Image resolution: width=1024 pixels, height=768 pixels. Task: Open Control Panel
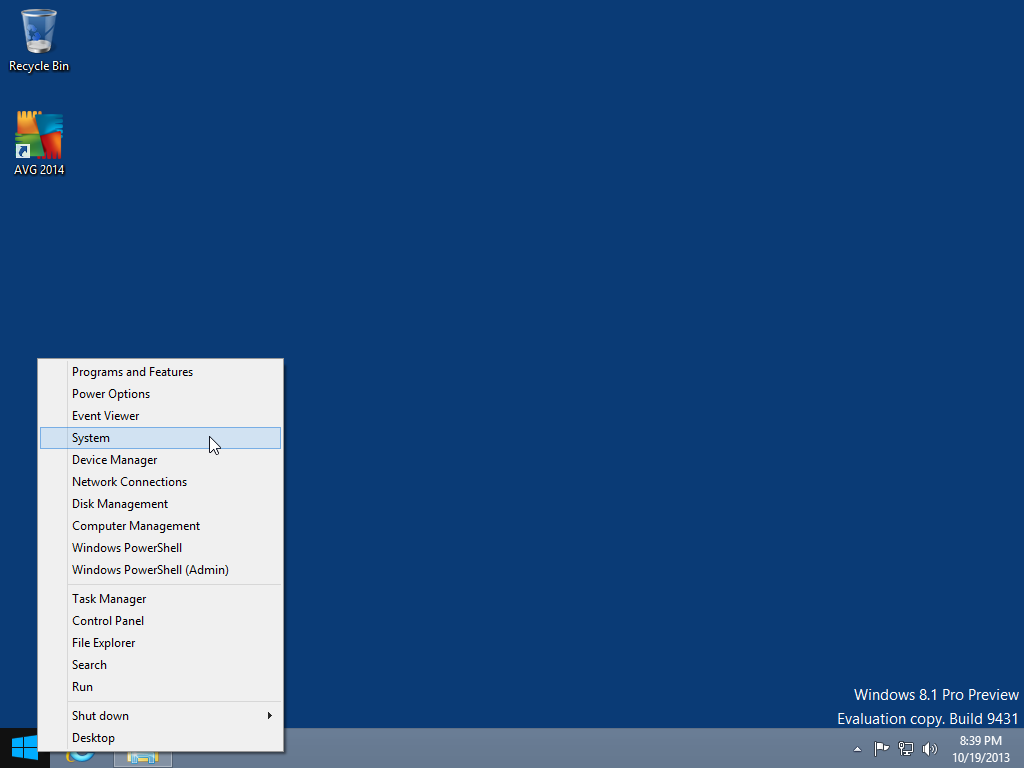click(160, 621)
